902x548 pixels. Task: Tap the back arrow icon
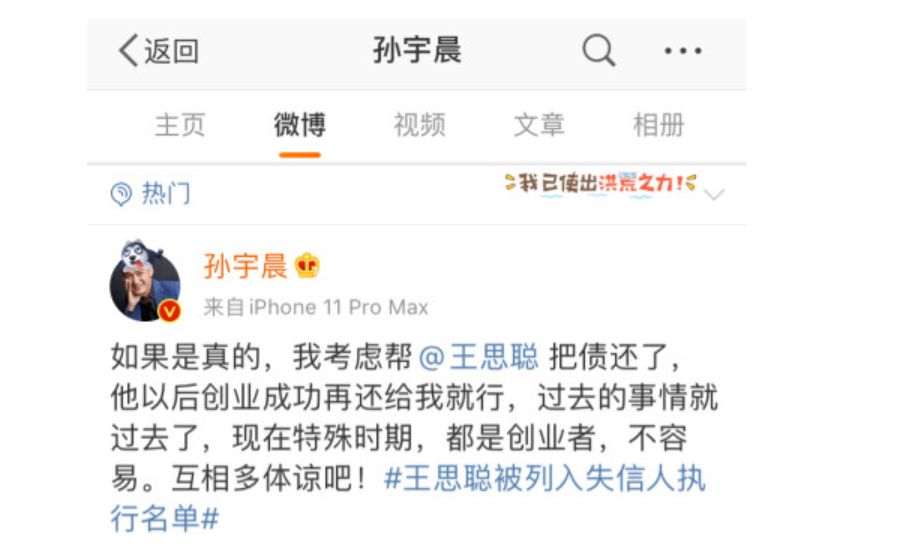[x=128, y=51]
